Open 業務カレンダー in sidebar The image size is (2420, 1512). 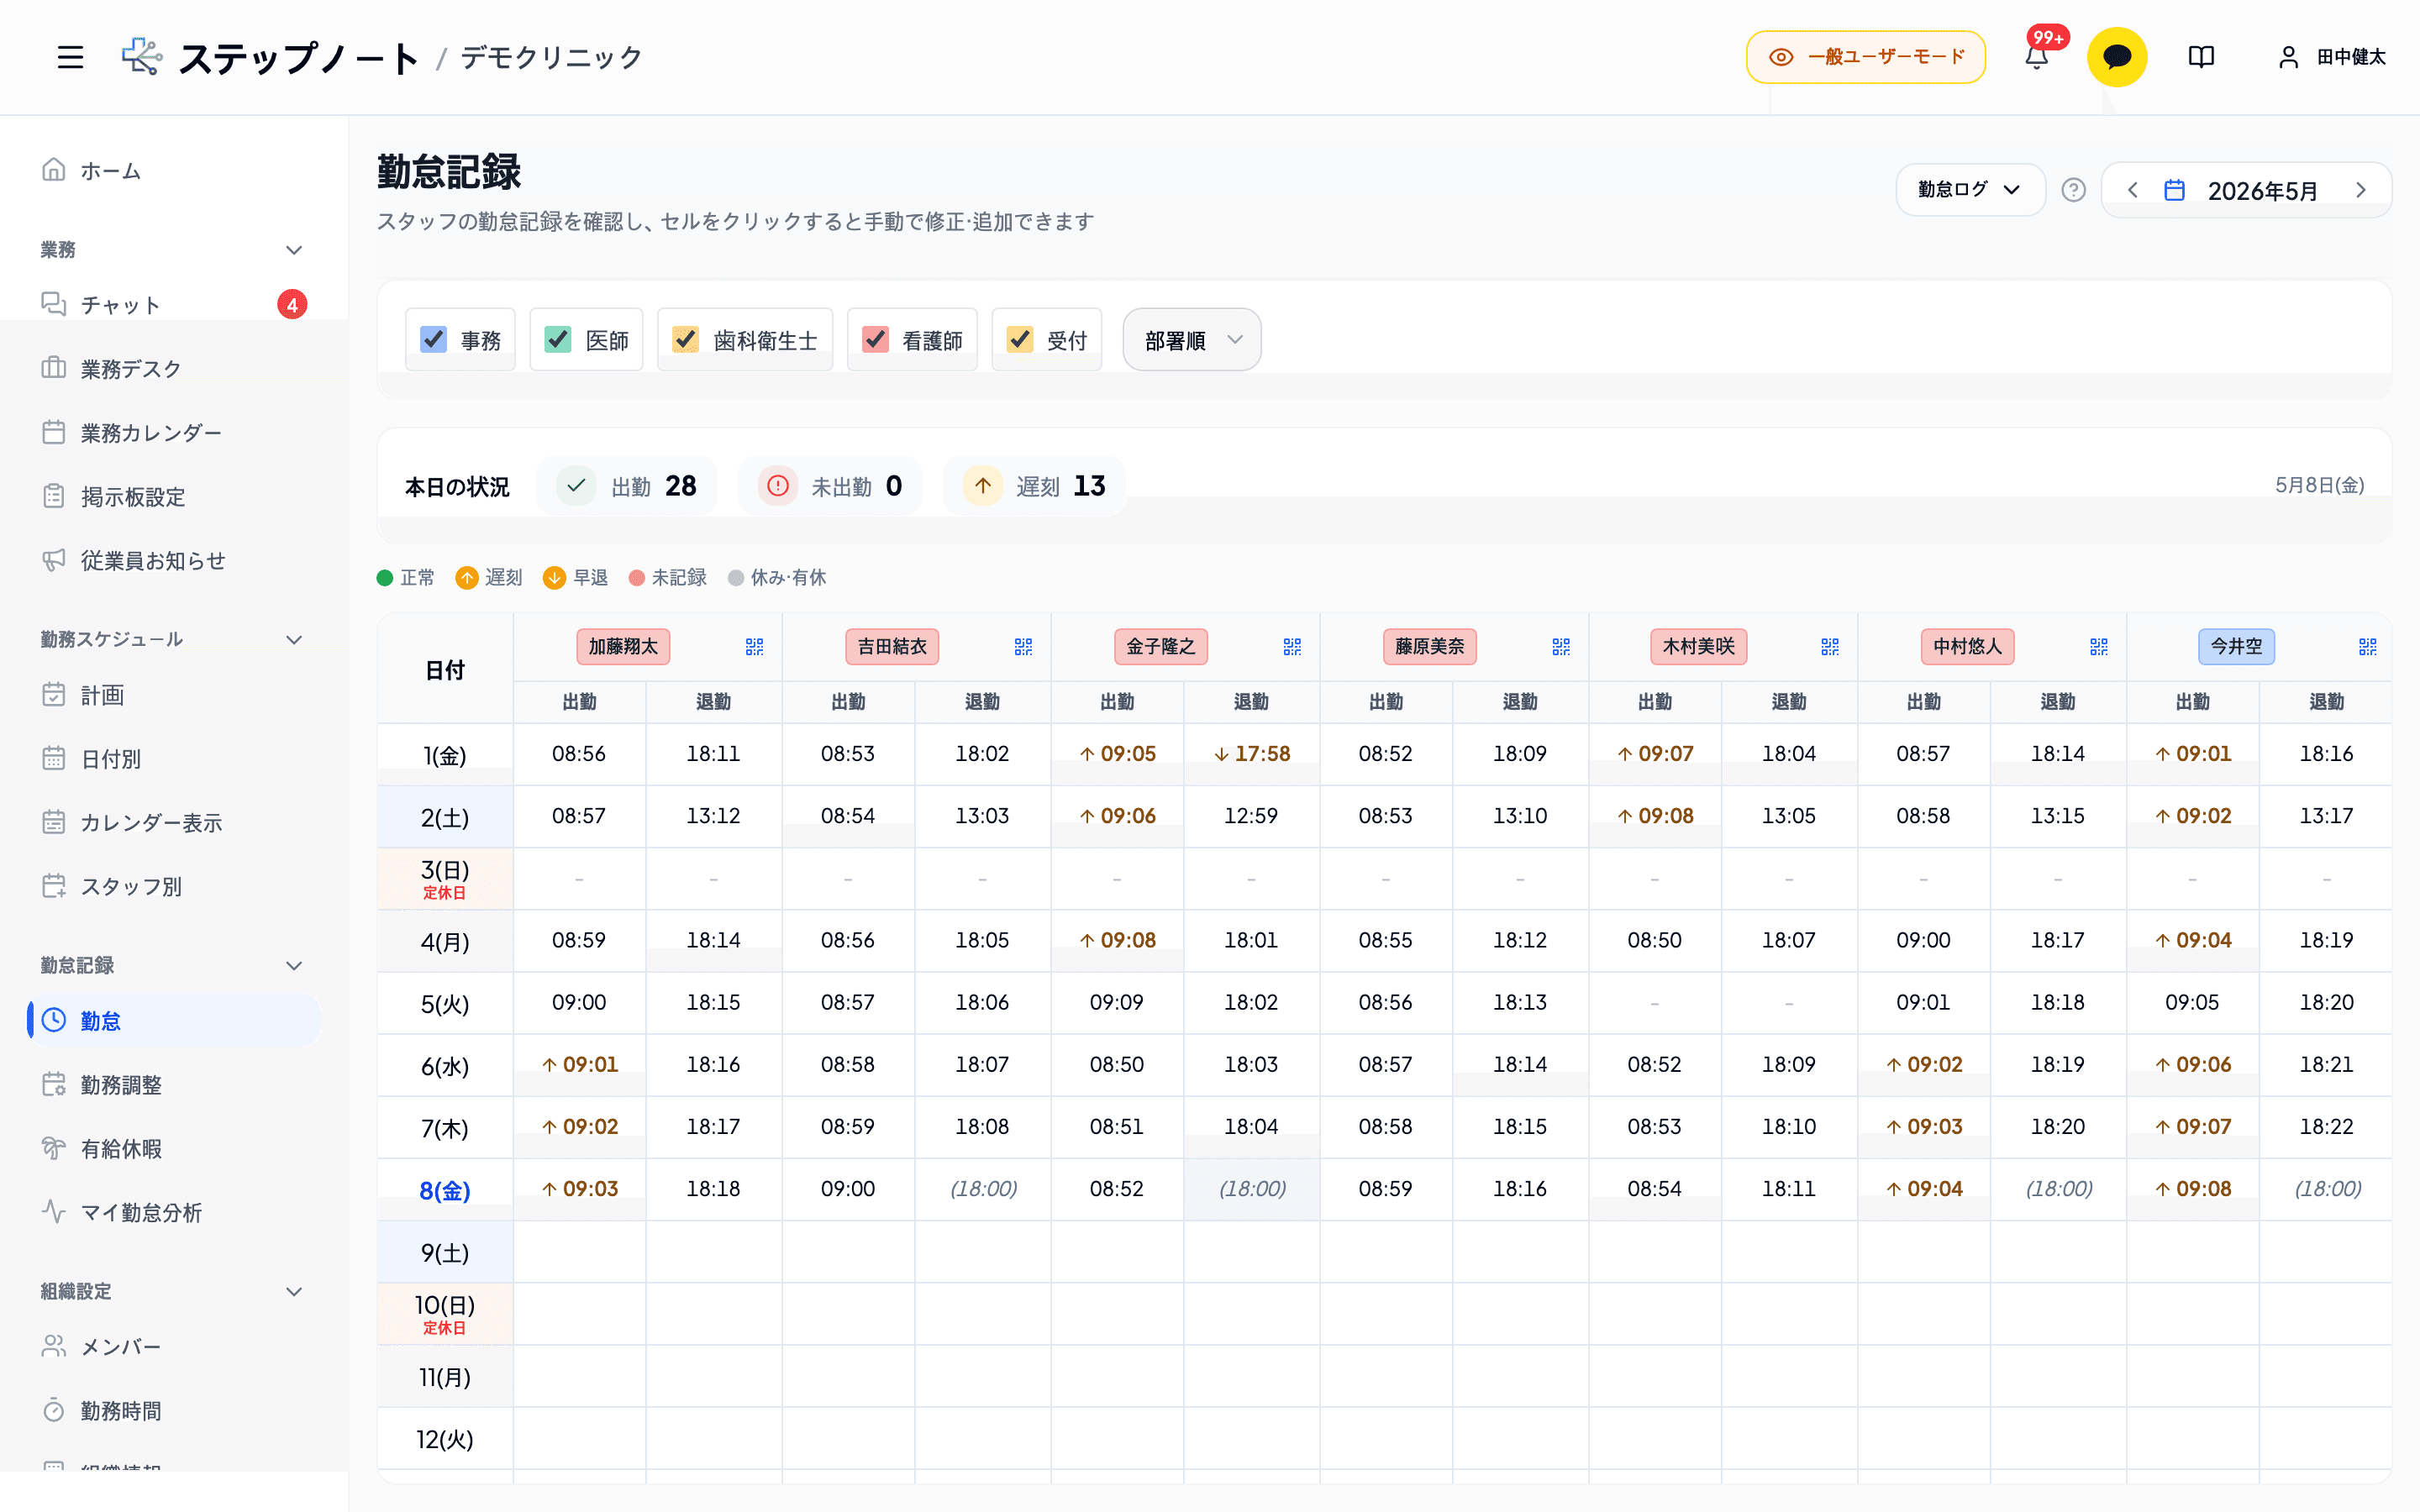174,432
